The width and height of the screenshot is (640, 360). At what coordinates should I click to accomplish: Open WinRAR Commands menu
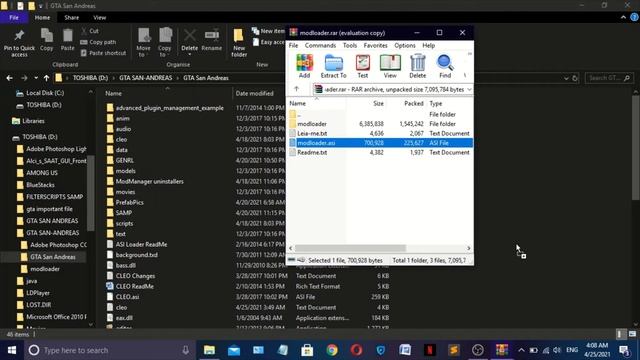(320, 45)
